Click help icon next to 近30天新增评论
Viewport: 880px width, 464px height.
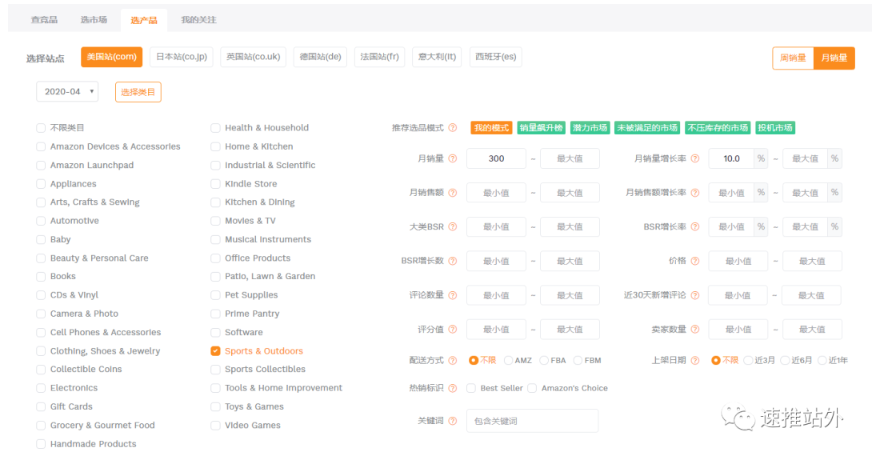(695, 295)
